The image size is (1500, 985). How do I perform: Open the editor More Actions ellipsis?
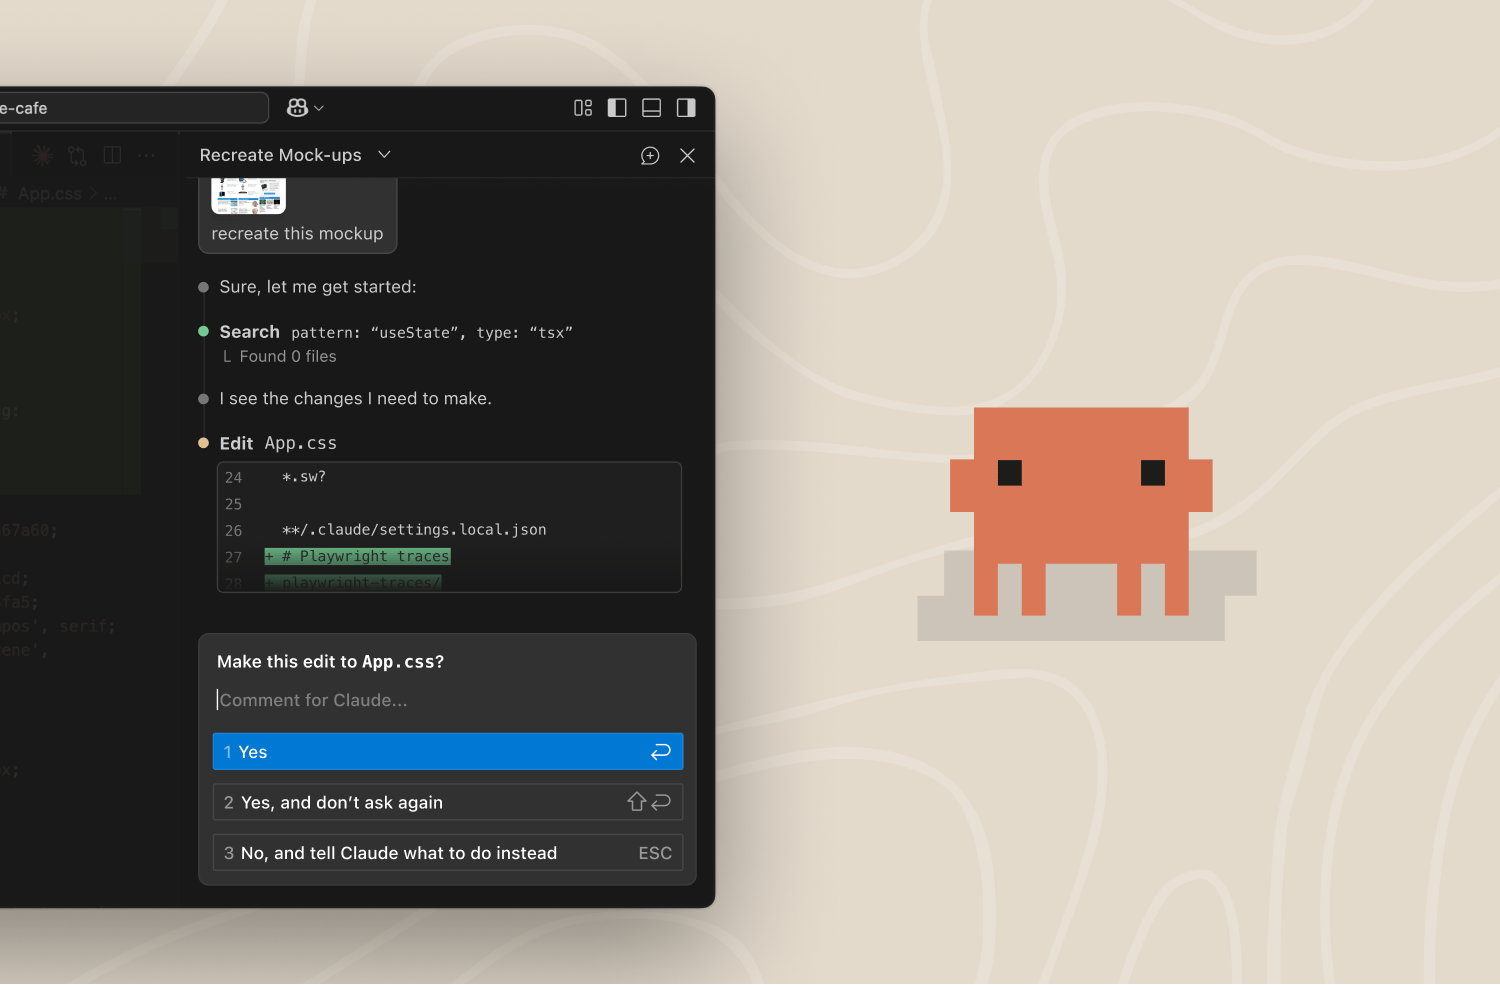coord(147,155)
